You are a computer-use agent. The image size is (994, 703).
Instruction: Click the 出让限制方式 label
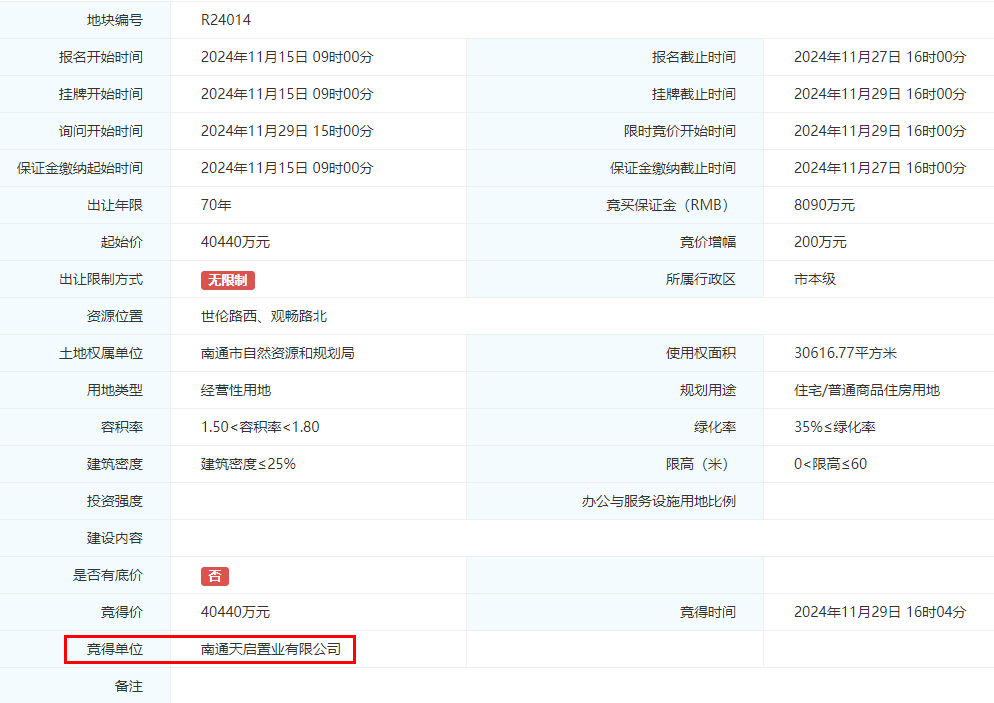[101, 280]
